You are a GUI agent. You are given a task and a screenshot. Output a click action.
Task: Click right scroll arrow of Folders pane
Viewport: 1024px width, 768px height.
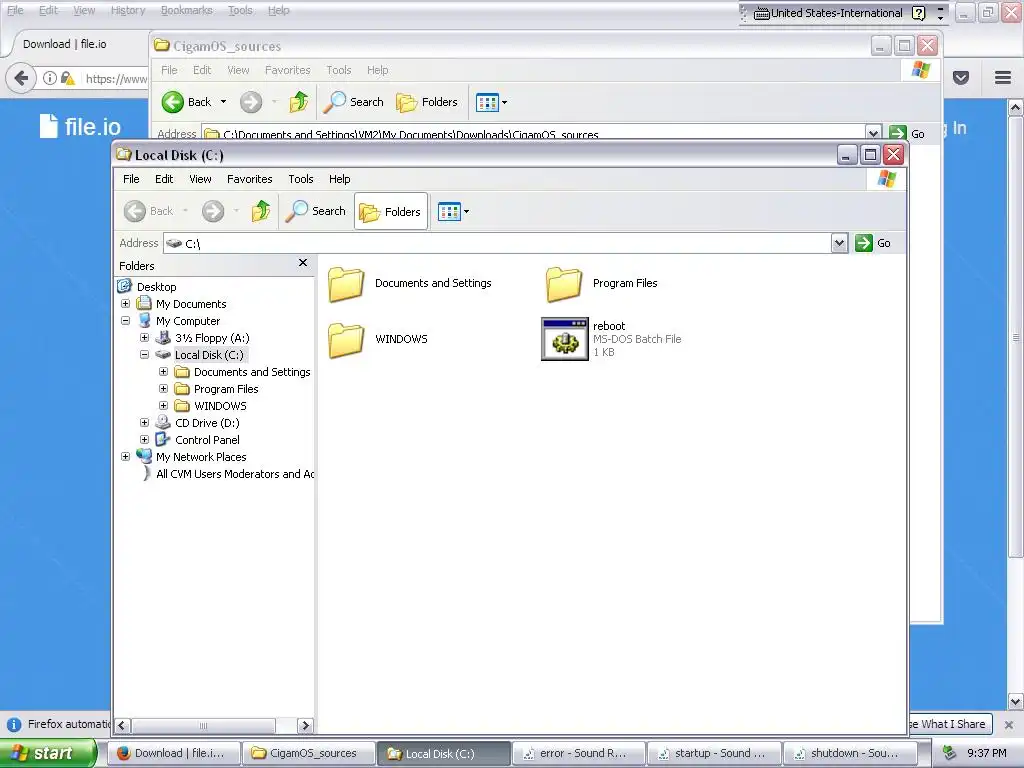(x=305, y=726)
